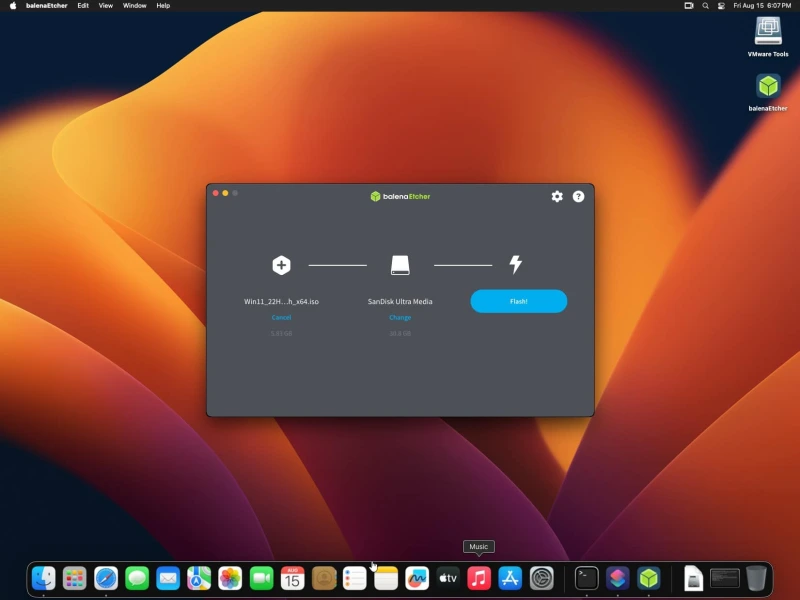Screen dimensions: 800x600
Task: Open Freeform from the Dock
Action: click(x=417, y=579)
